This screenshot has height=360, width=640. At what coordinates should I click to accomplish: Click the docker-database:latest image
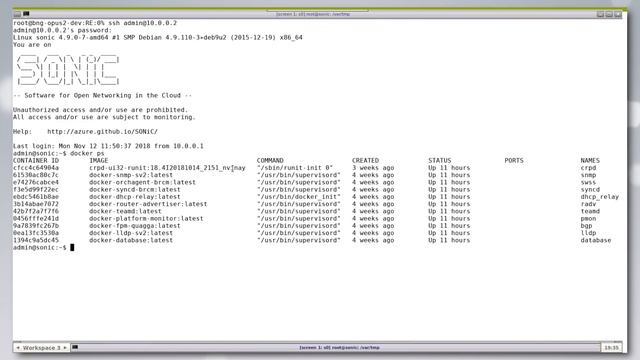coord(131,240)
